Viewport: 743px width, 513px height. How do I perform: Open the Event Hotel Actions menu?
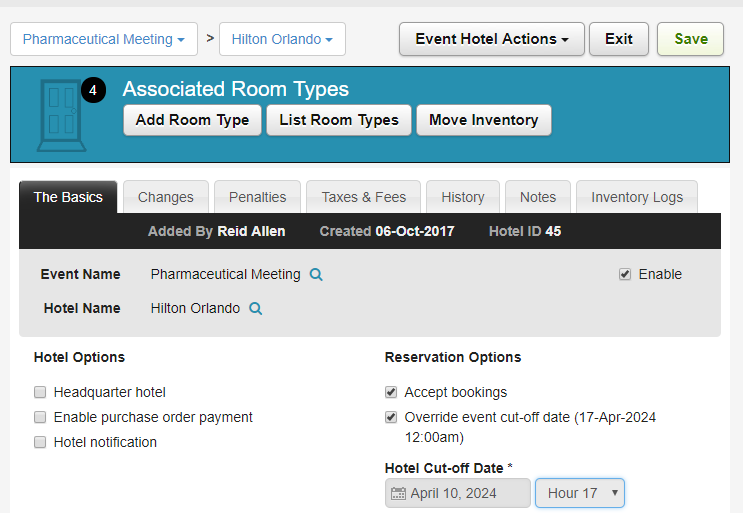click(492, 39)
